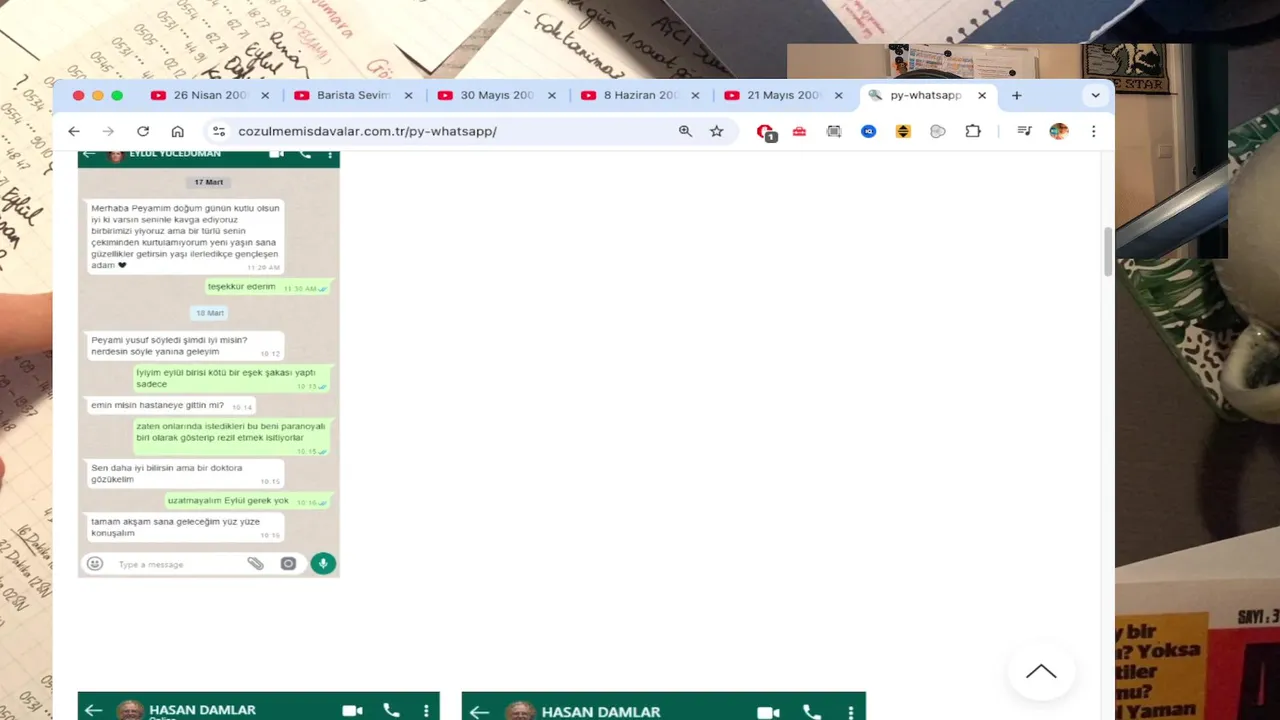This screenshot has height=720, width=1280.
Task: Click the "17 Mart" date label
Action: coord(209,182)
